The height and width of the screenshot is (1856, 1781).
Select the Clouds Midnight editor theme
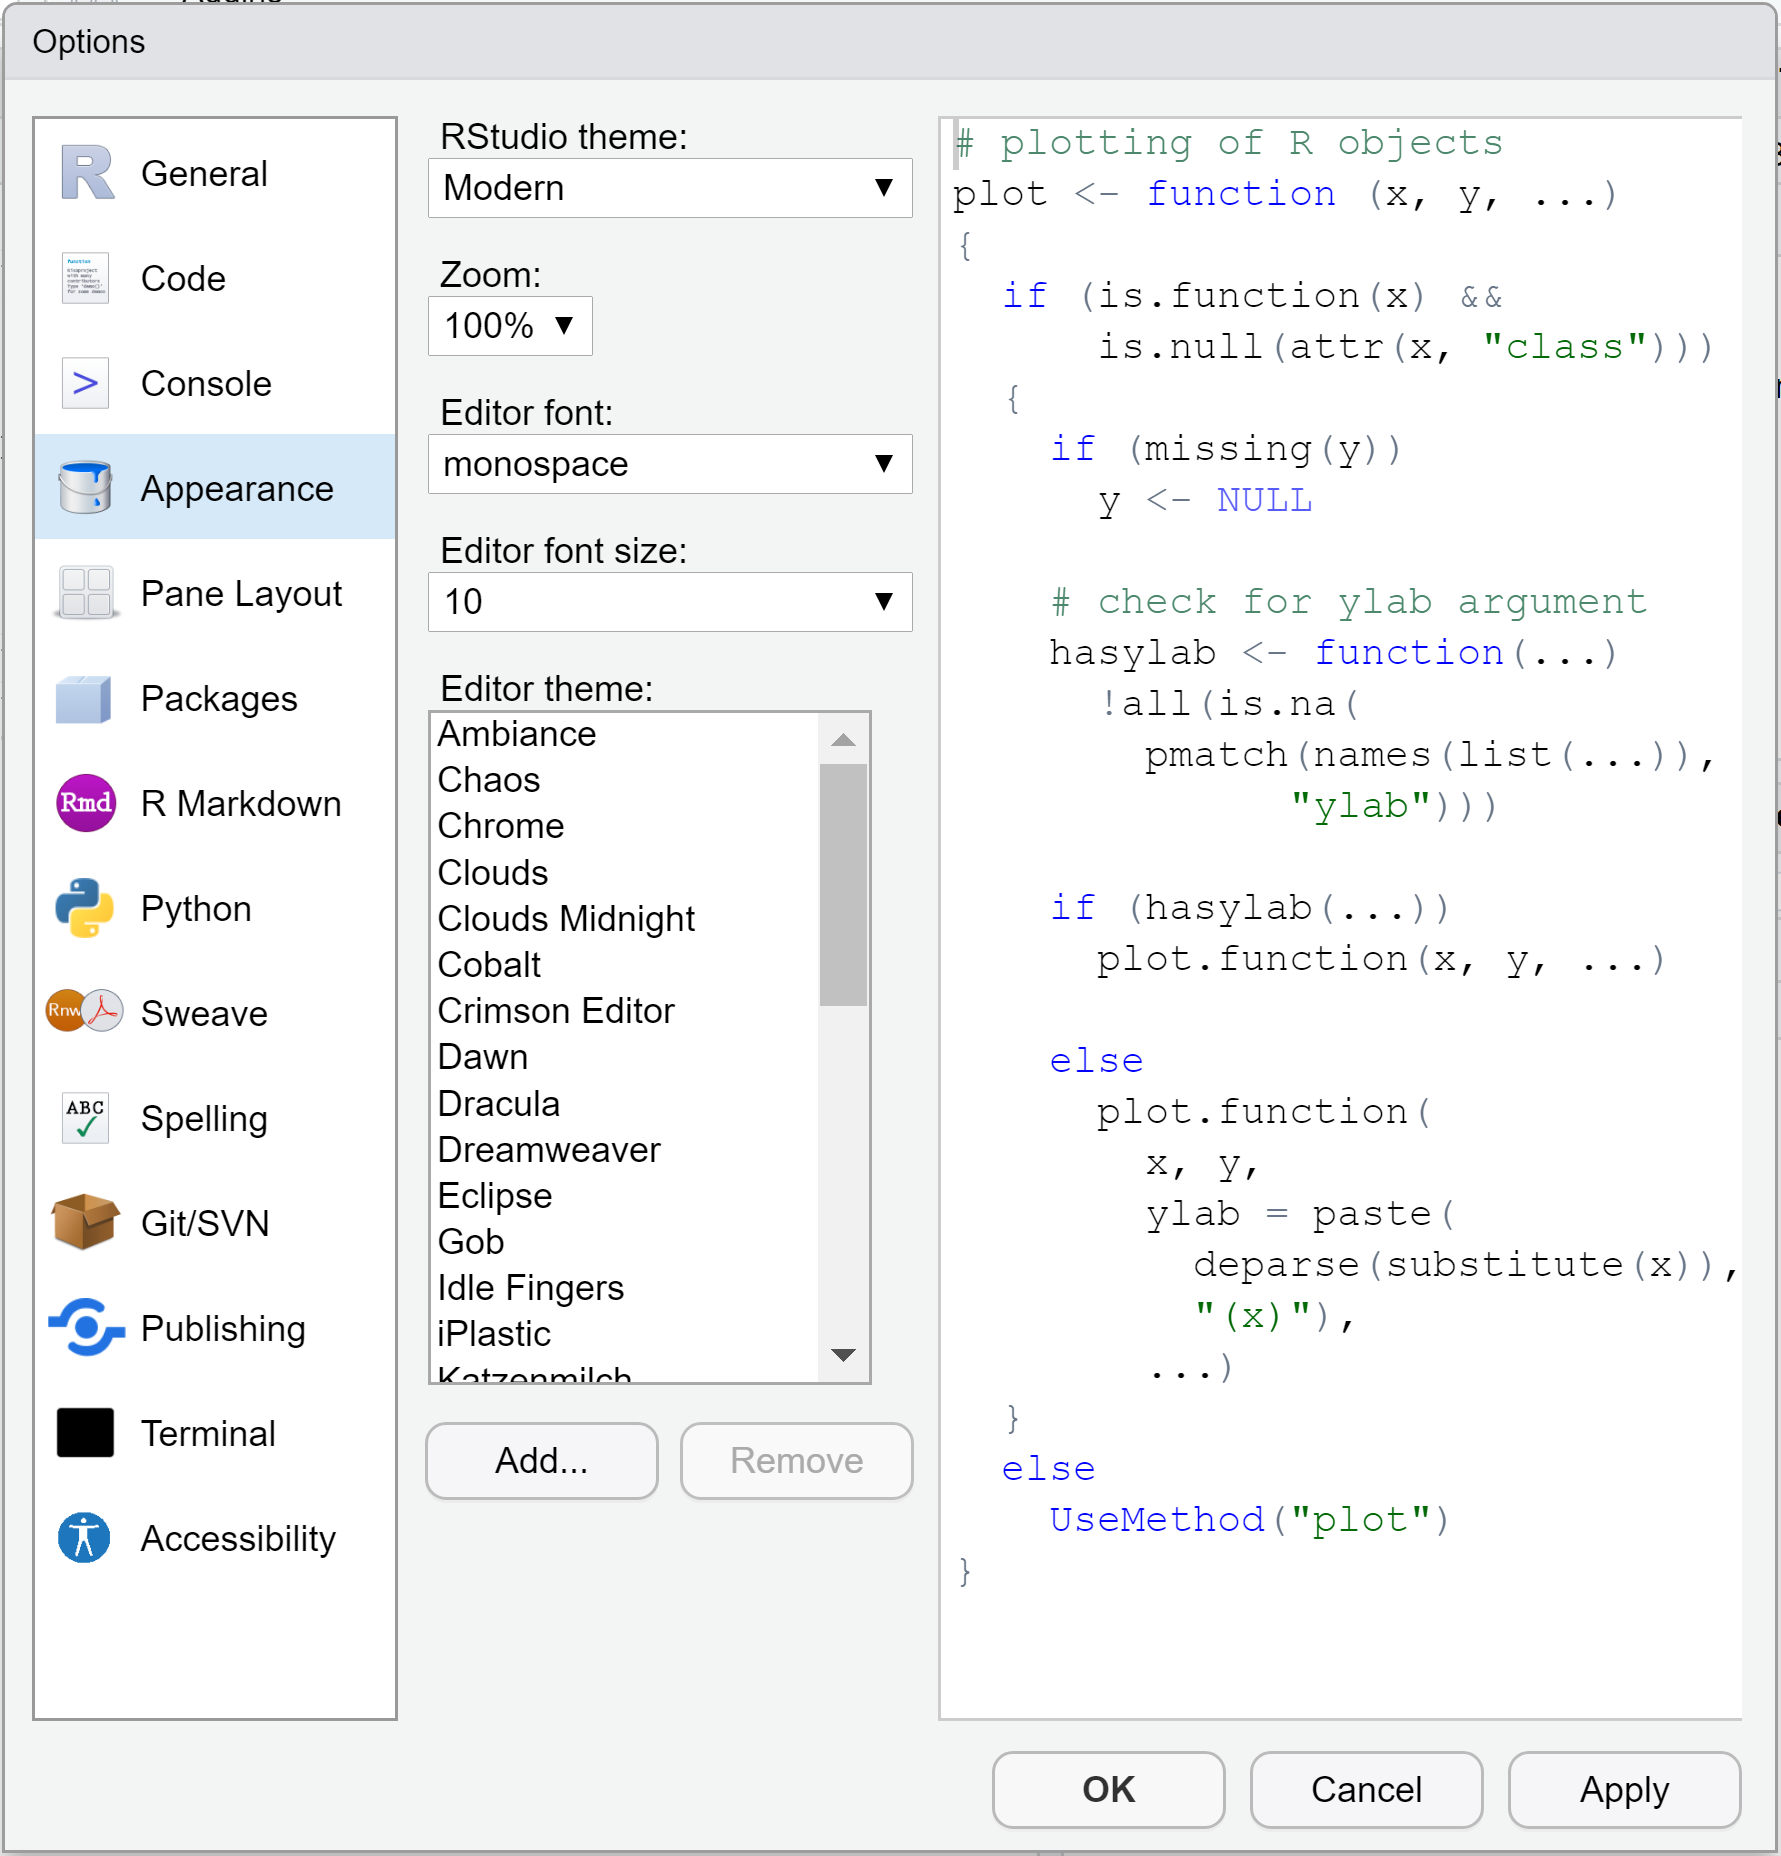625,919
